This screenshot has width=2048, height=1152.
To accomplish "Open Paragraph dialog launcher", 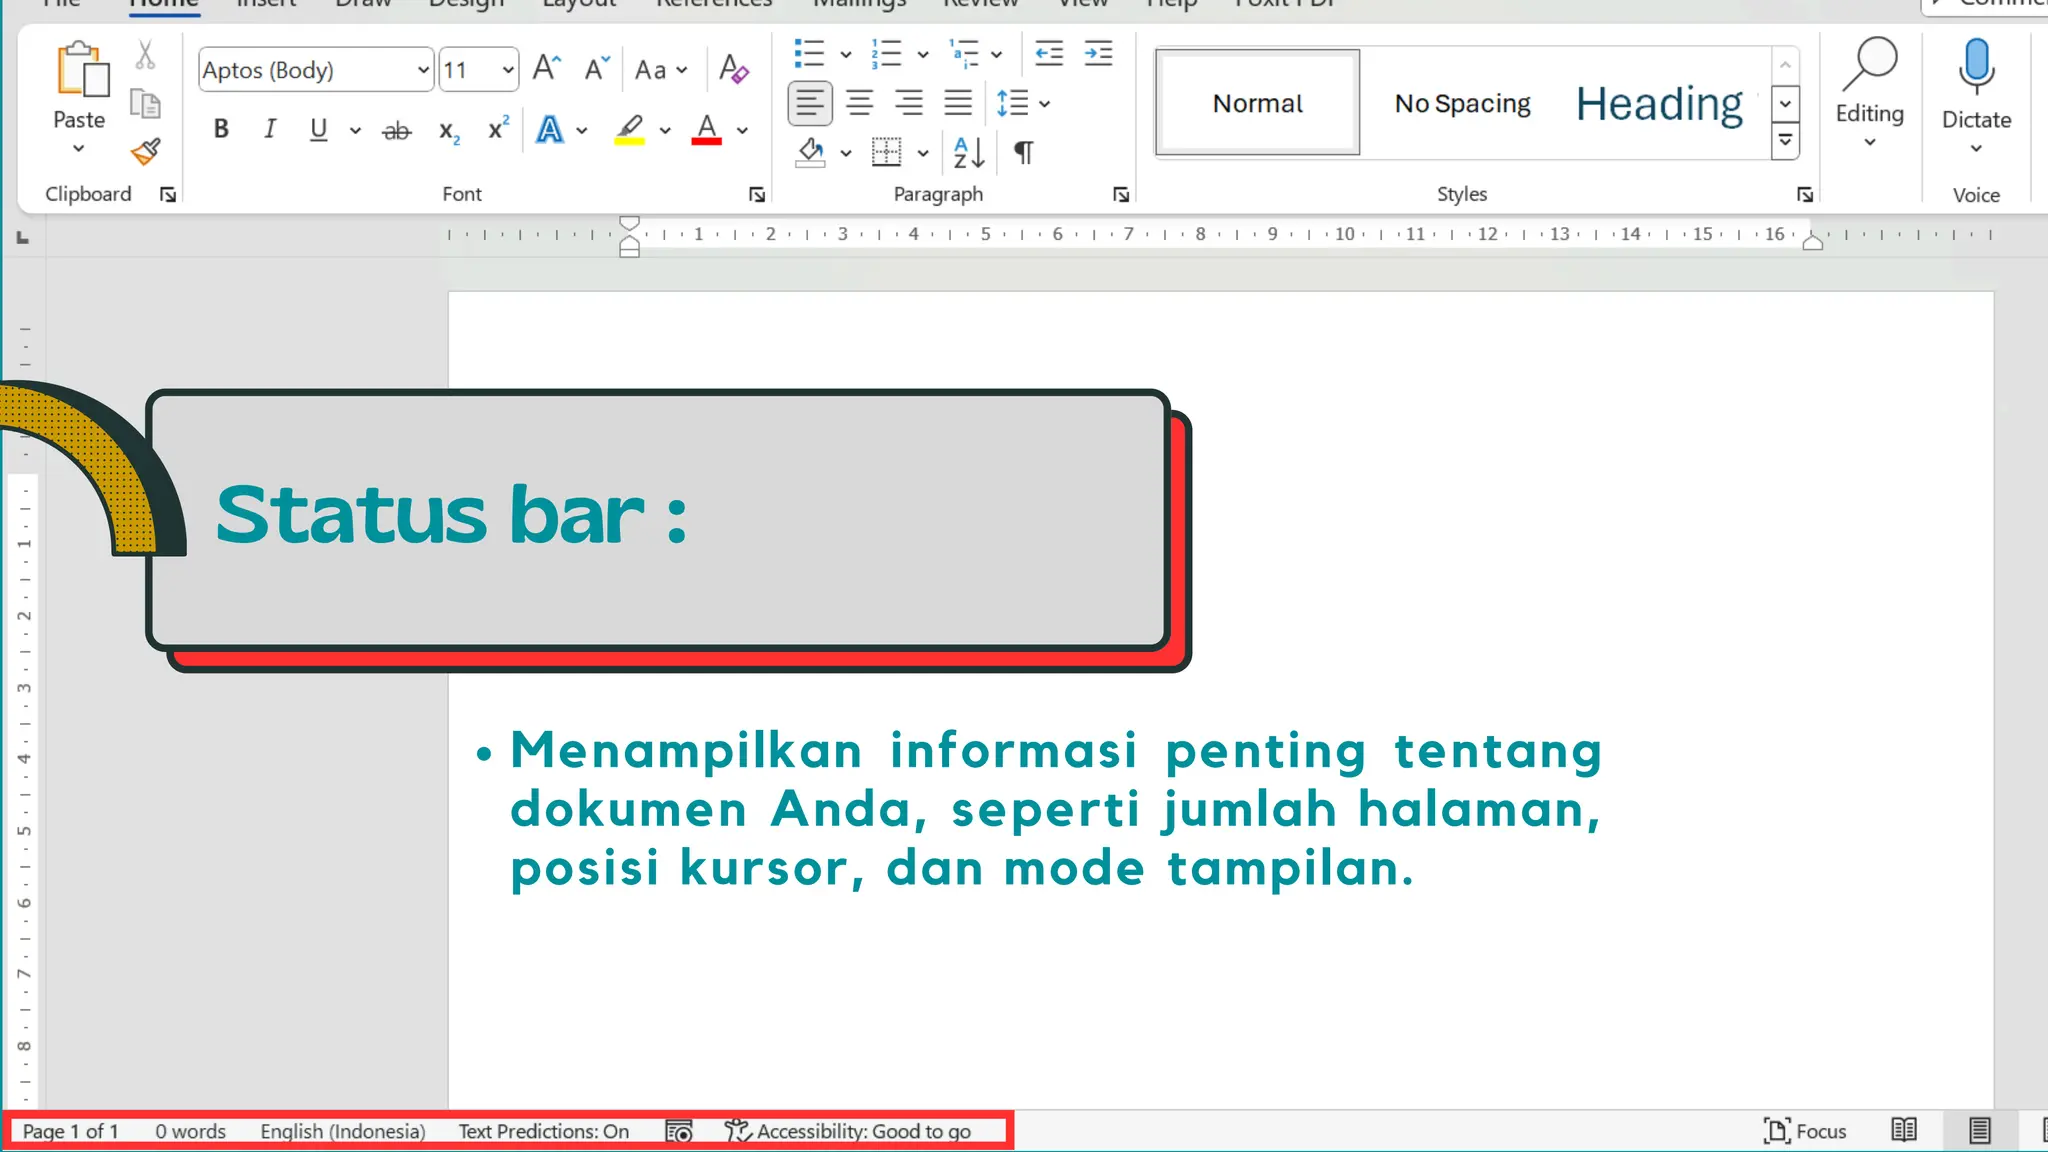I will (x=1121, y=195).
